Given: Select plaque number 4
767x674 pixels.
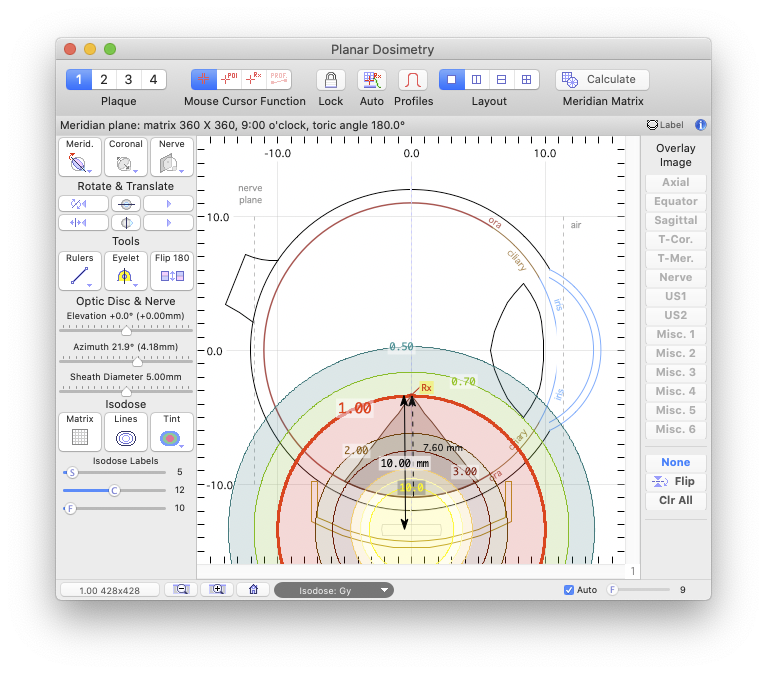Looking at the screenshot, I should [x=154, y=79].
